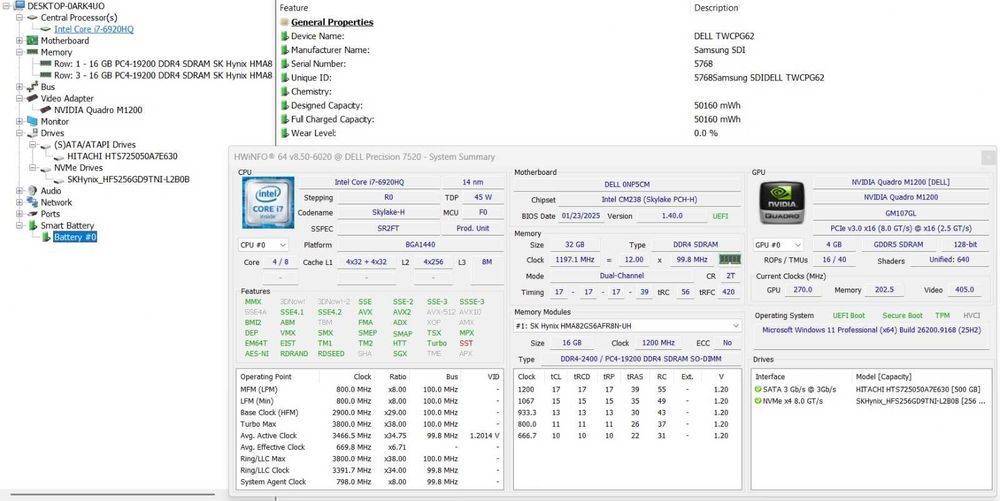Click the battery icon beside Battery #0
The height and width of the screenshot is (501, 1000).
coord(47,237)
